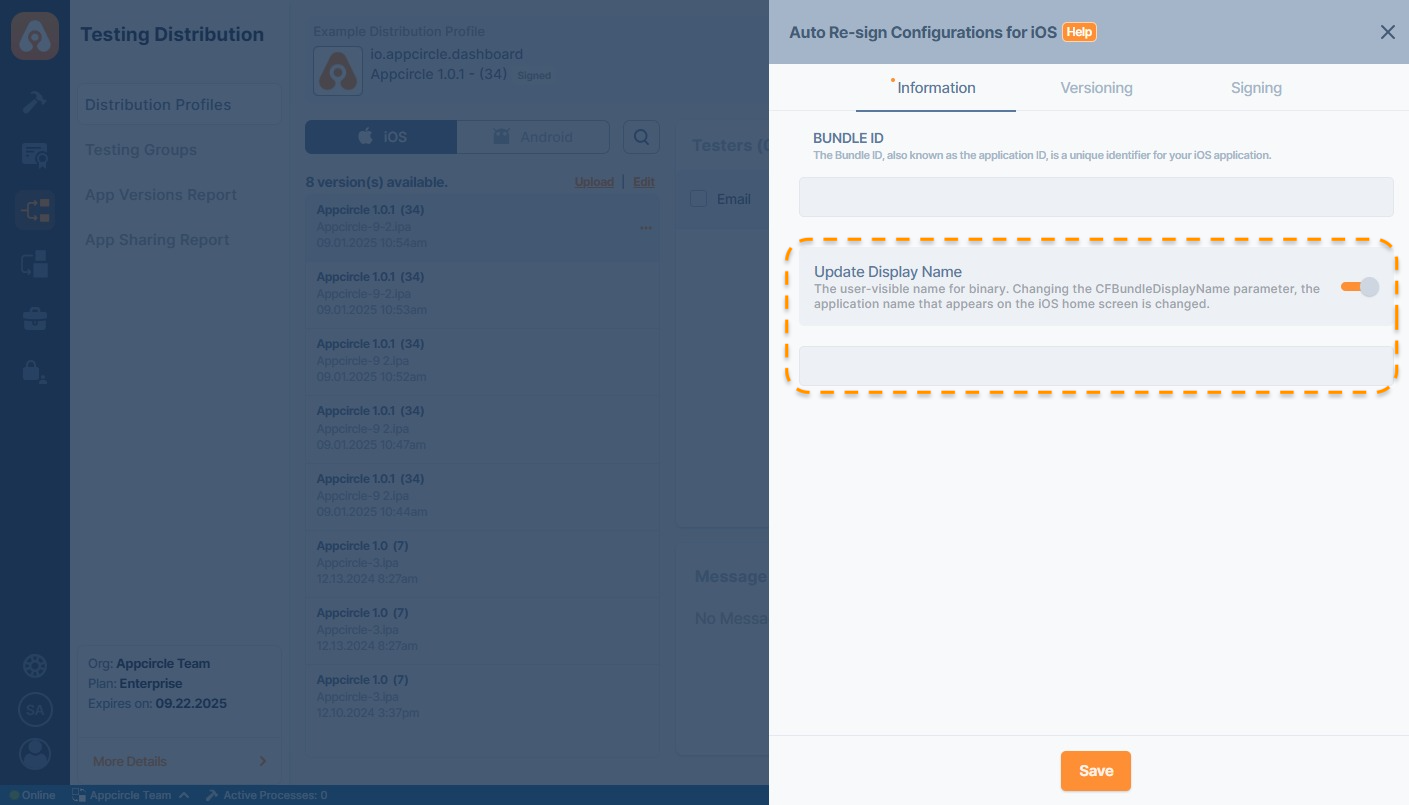Viewport: 1409px width, 805px height.
Task: Click the orange Save button
Action: pyautogui.click(x=1096, y=771)
